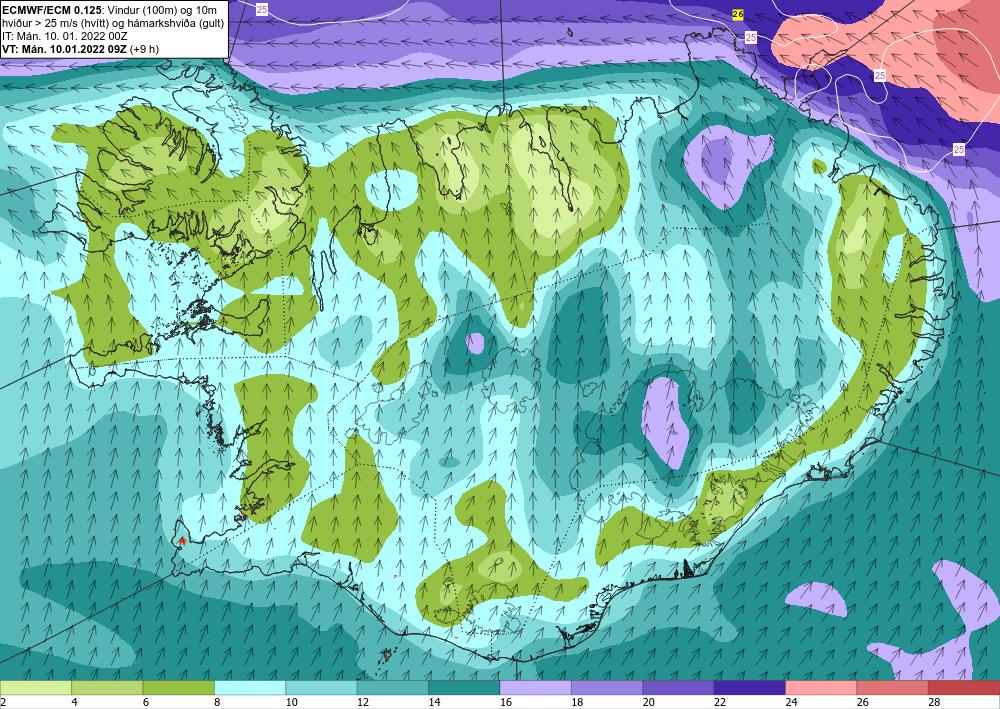The height and width of the screenshot is (709, 1000).
Task: Select the light green 4–6 m/s legend swatch
Action: click(x=107, y=688)
